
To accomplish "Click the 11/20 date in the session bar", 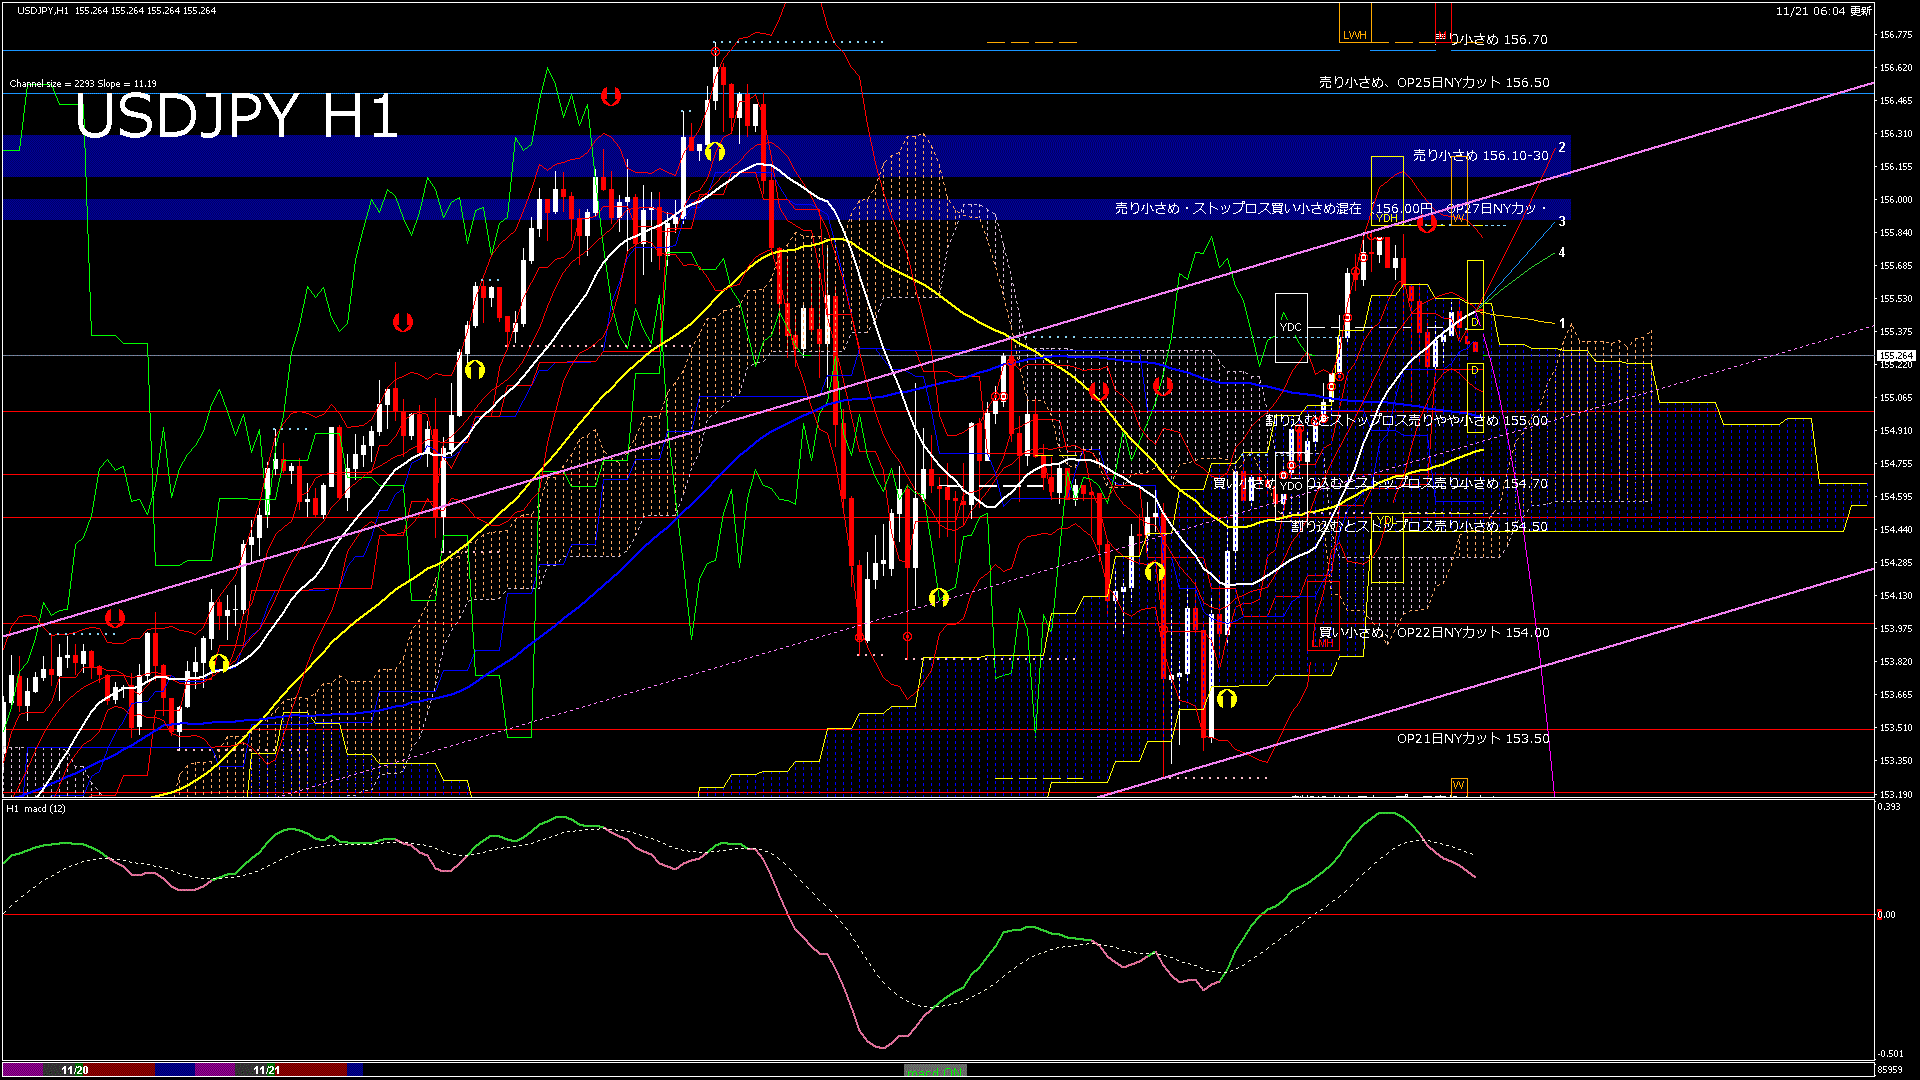I will coord(75,1070).
